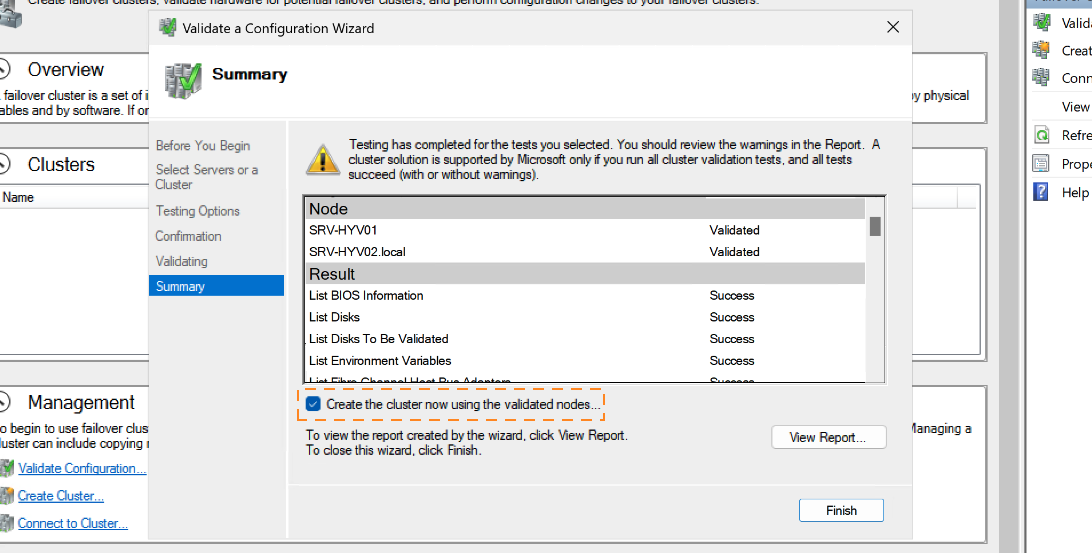Viewport: 1092px width, 553px height.
Task: Collapse the Clusters section
Action: coord(4,165)
